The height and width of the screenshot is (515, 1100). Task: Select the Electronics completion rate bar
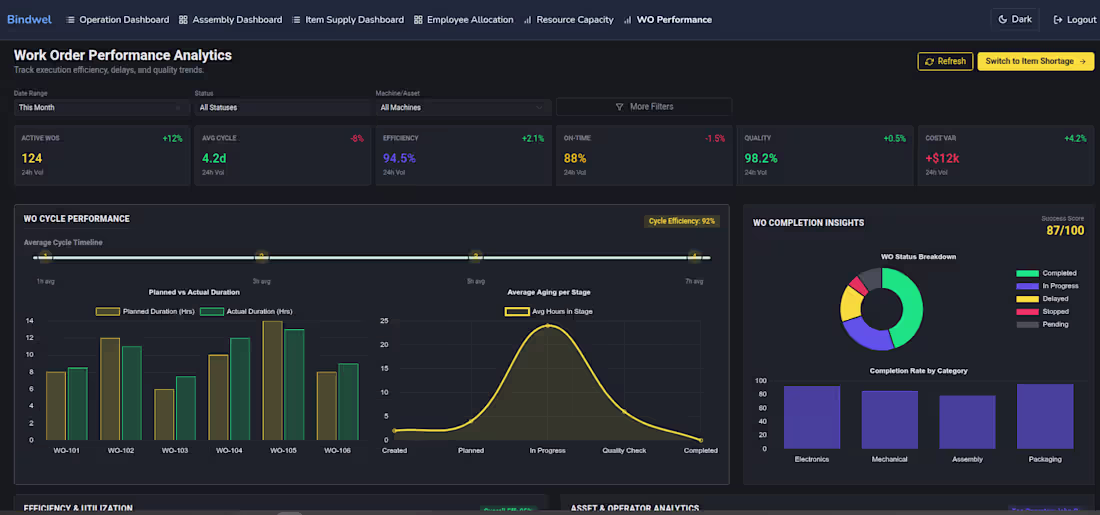click(x=812, y=417)
